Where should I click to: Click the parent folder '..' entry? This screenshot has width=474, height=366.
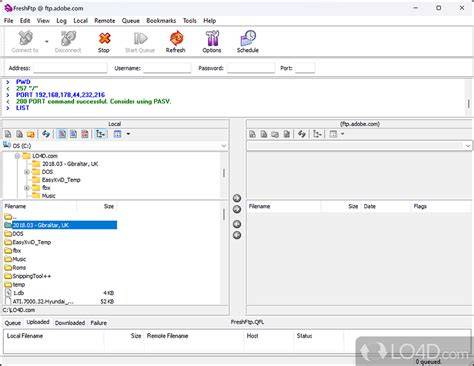click(x=10, y=217)
